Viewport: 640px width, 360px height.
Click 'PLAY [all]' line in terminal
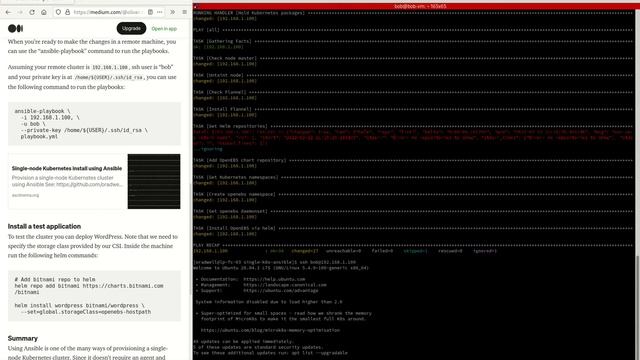coord(412,30)
